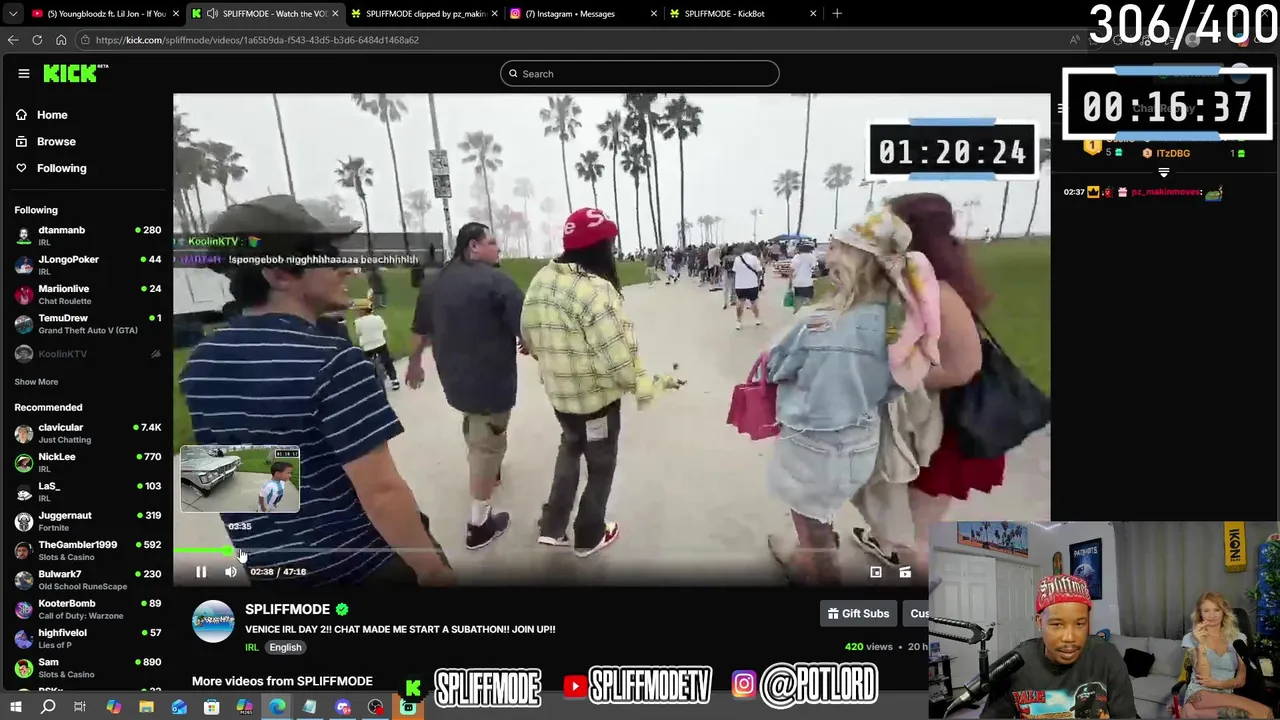Image resolution: width=1280 pixels, height=720 pixels.
Task: Toggle theater mode on video player
Action: (x=876, y=572)
